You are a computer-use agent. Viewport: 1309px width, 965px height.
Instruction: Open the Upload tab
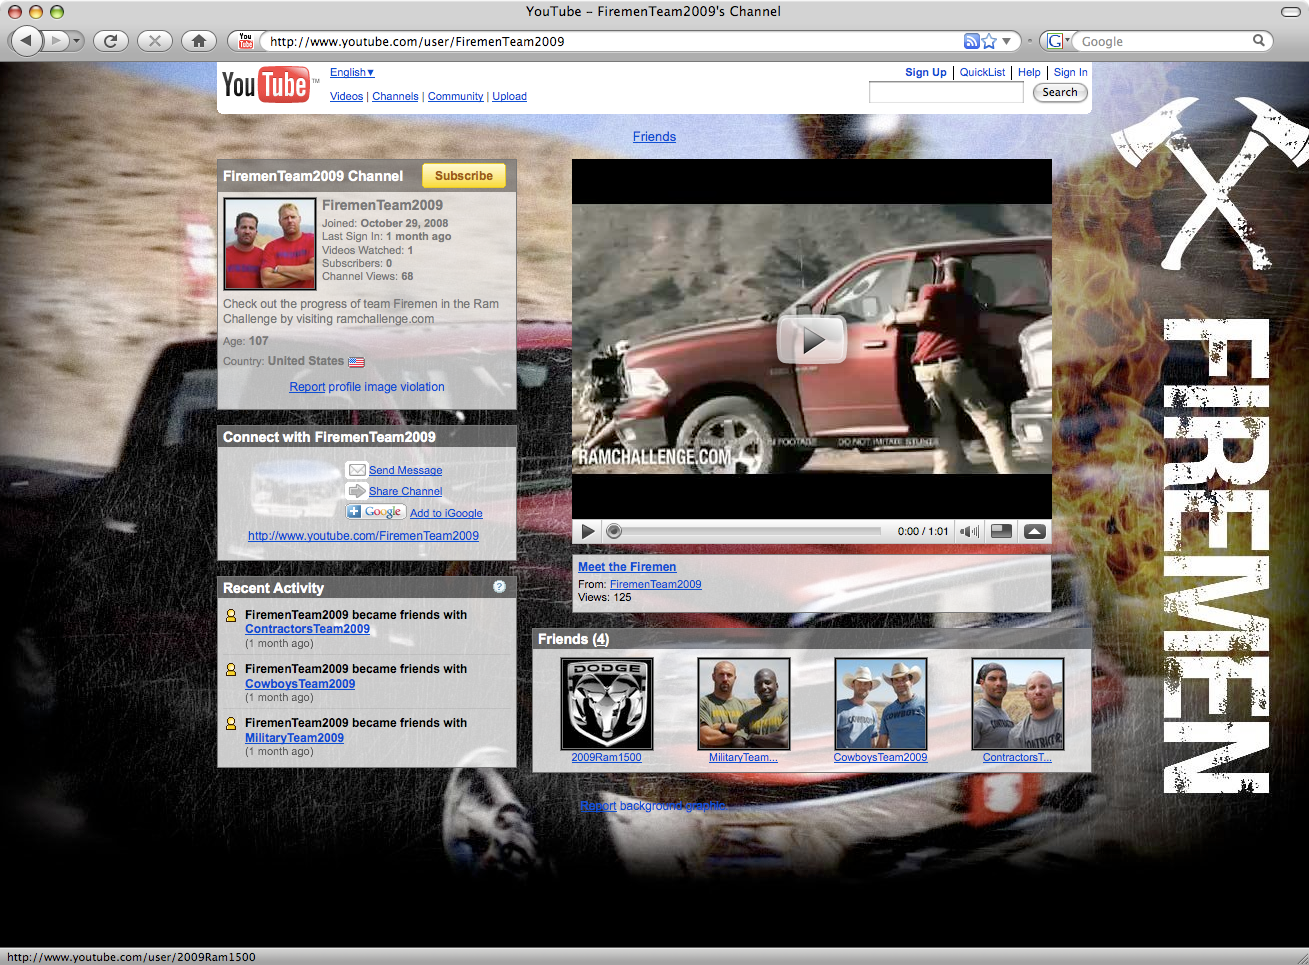click(x=509, y=96)
